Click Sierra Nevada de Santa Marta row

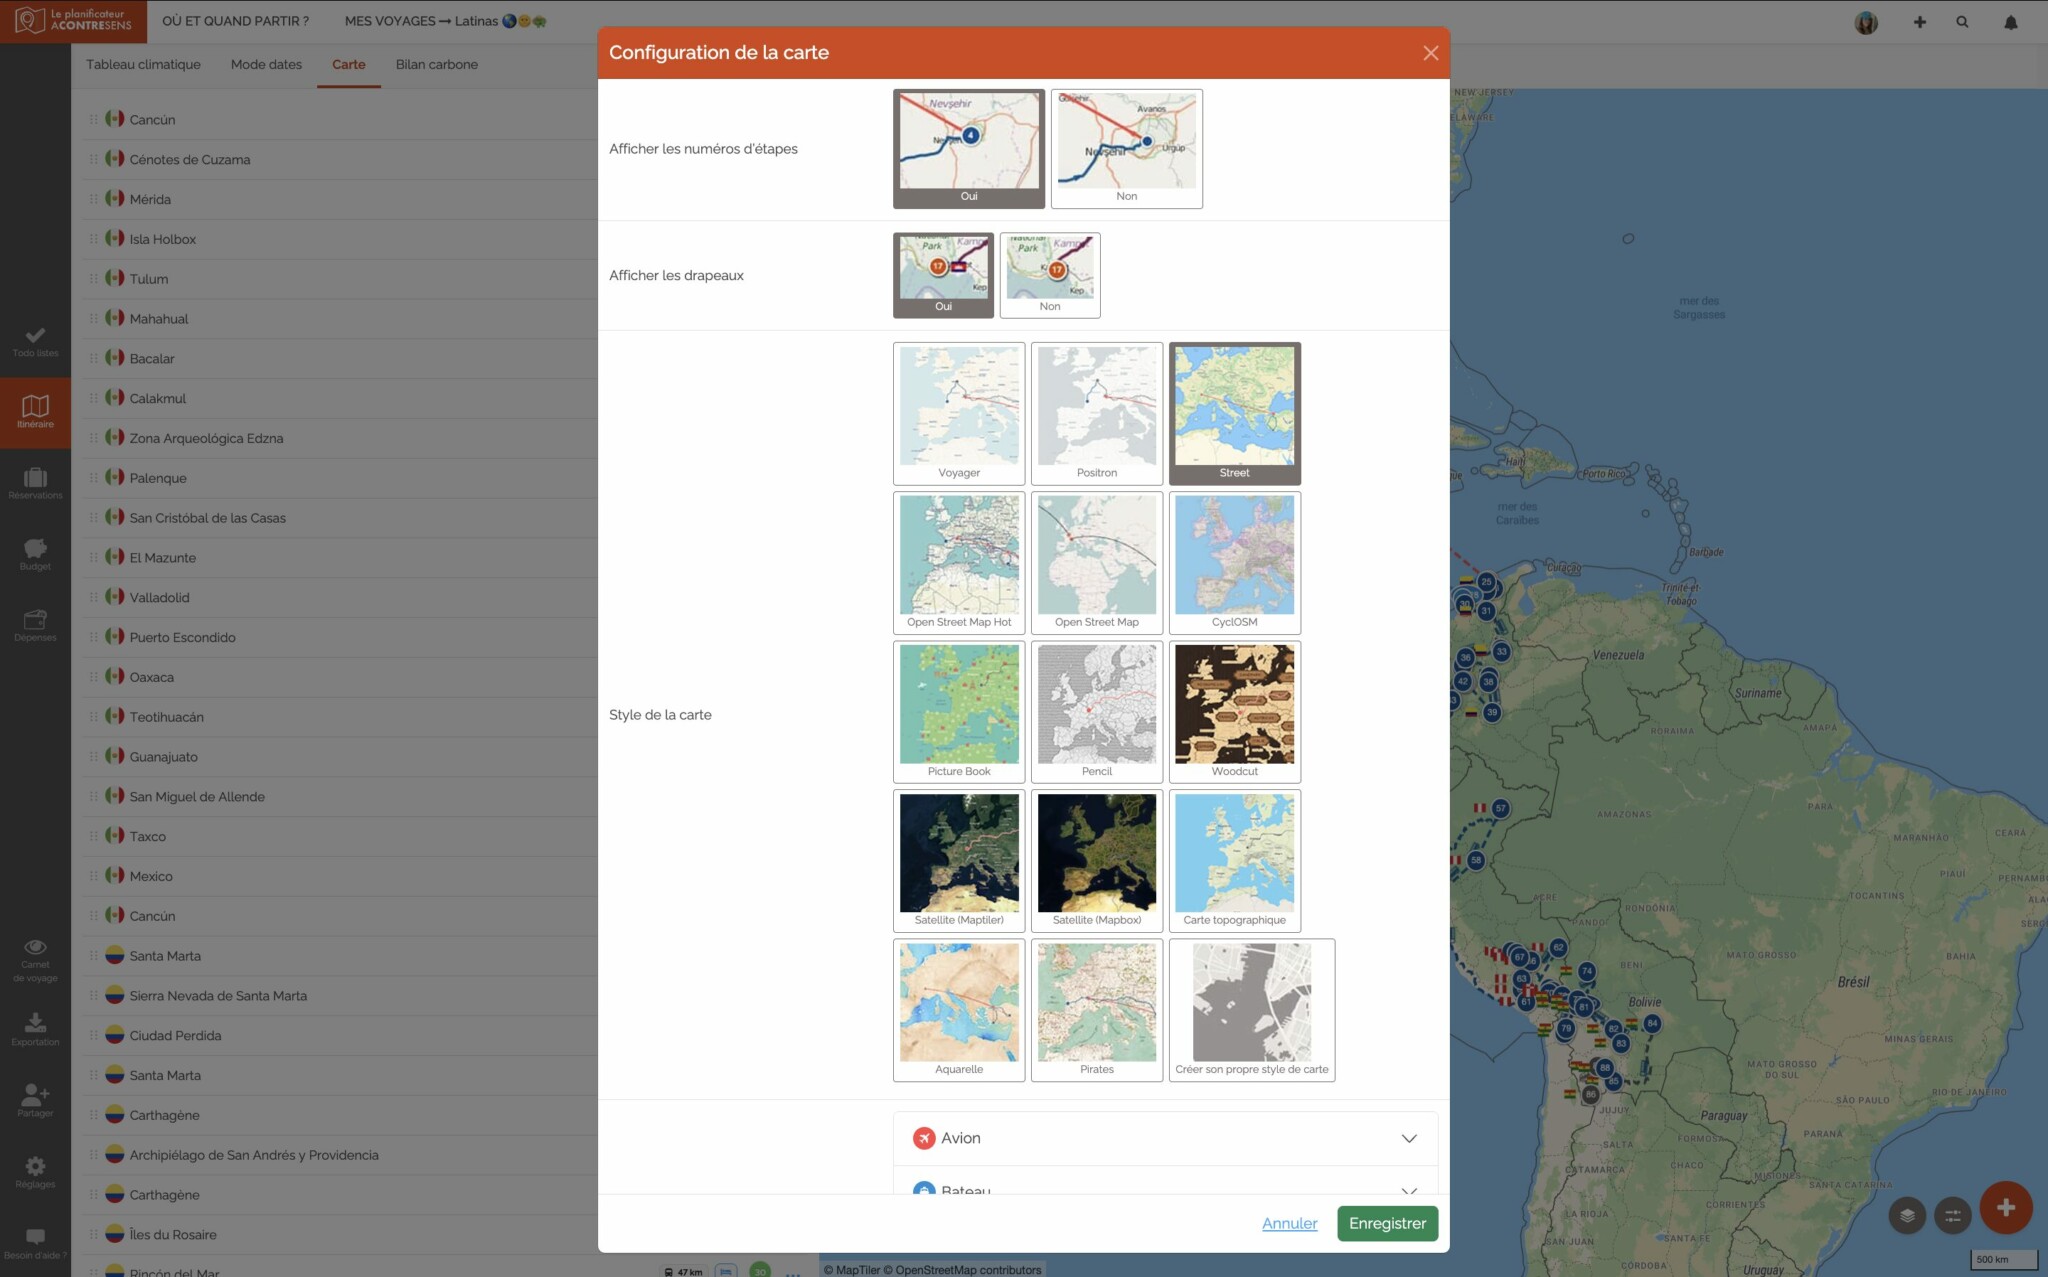tap(340, 995)
